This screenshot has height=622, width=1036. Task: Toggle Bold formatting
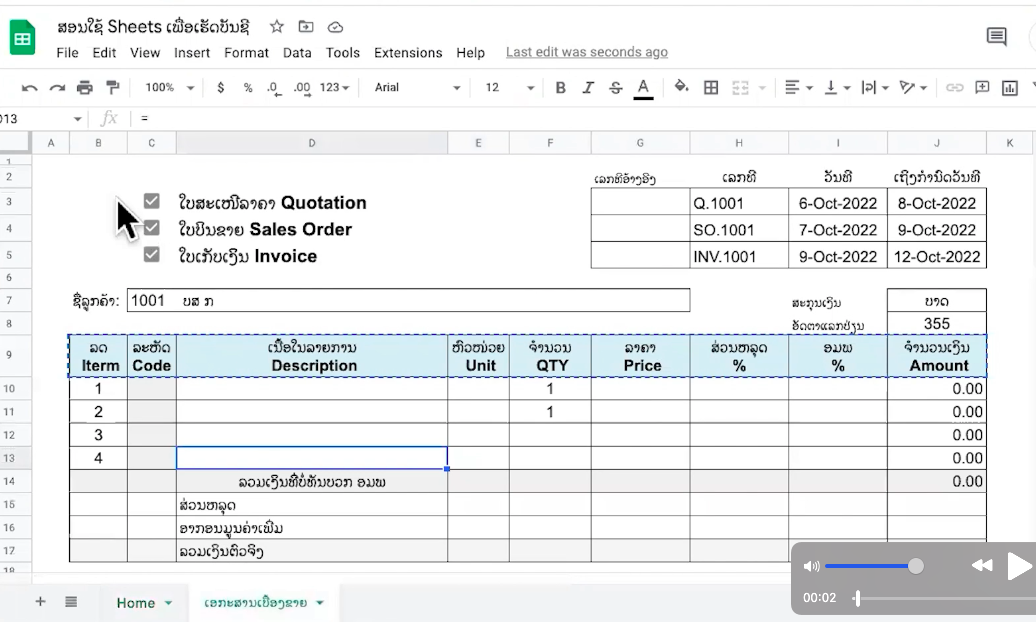pos(560,87)
